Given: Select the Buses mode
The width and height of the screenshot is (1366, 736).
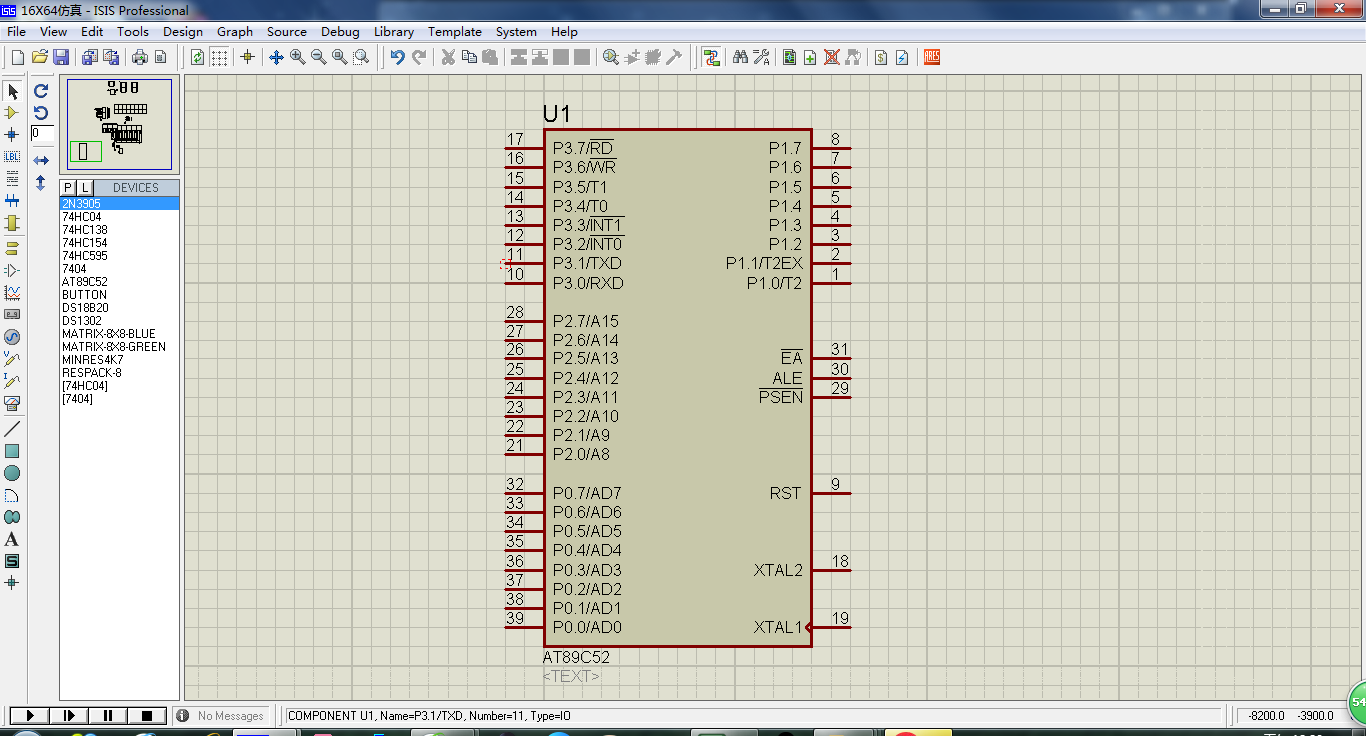Looking at the screenshot, I should 12,200.
